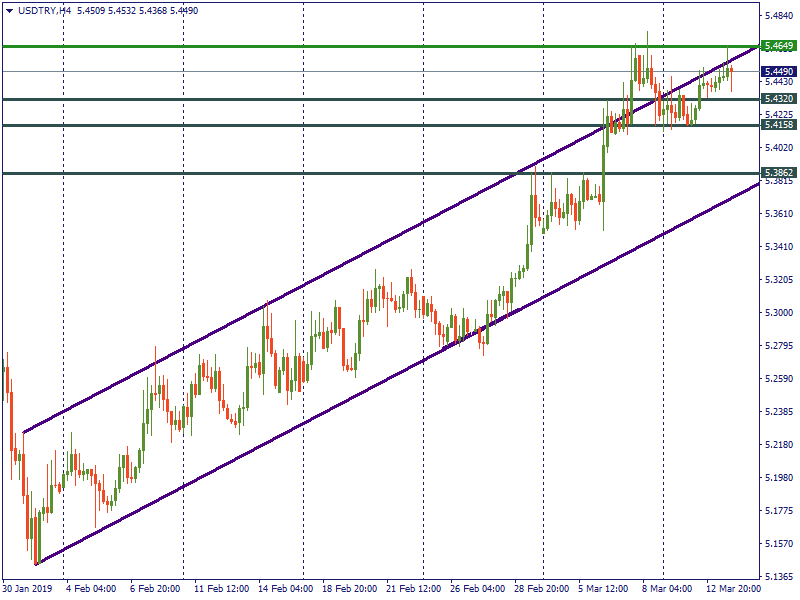The height and width of the screenshot is (600, 800).
Task: Click the 5.4320 level price label
Action: (x=777, y=99)
